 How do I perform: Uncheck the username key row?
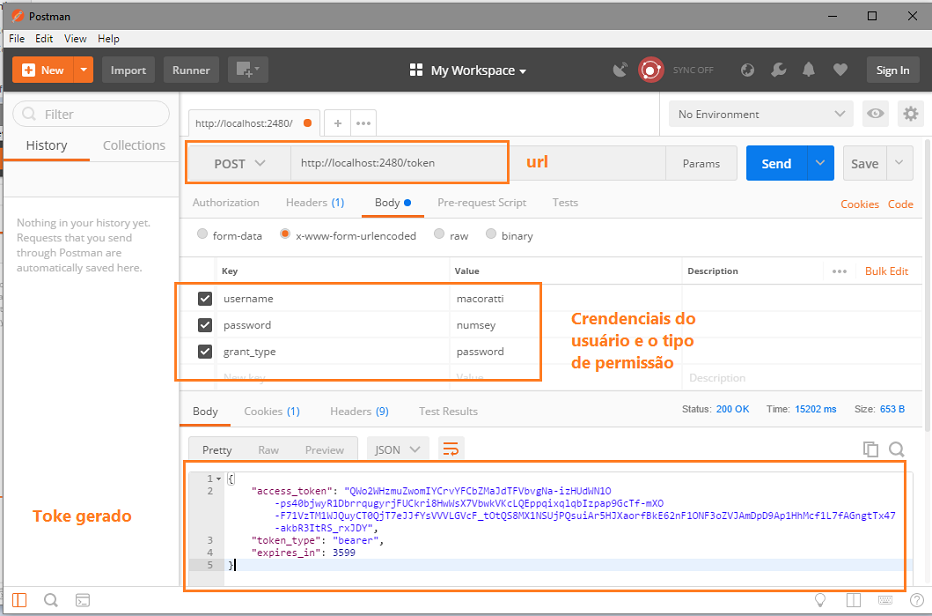[x=204, y=298]
